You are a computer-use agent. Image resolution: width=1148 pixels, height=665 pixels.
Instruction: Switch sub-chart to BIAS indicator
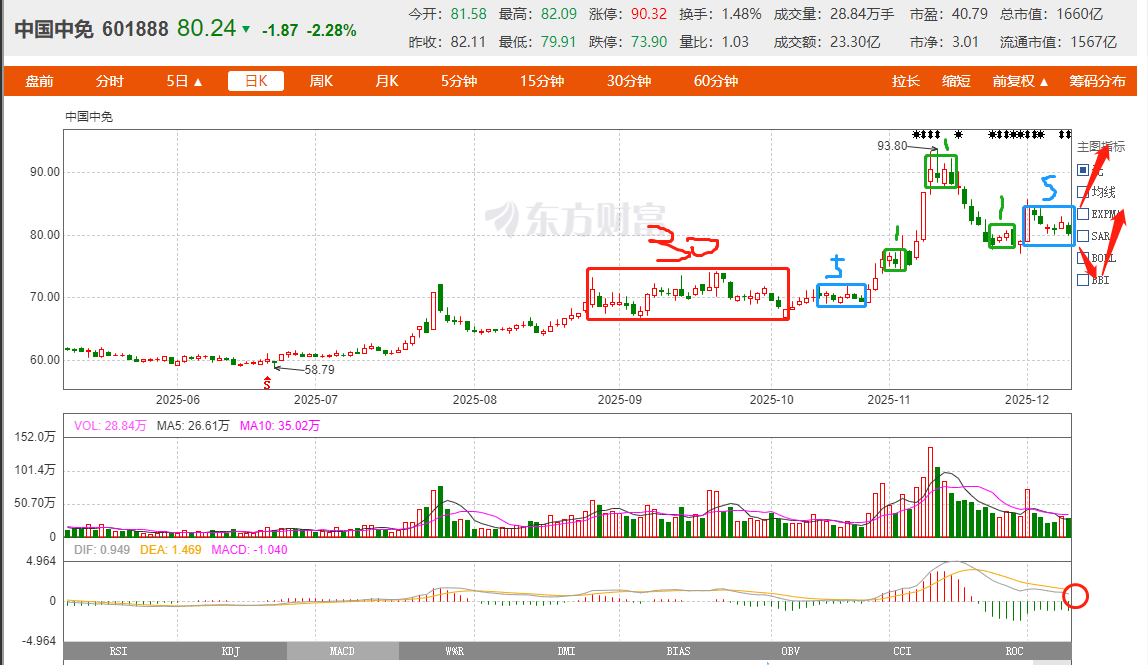point(679,651)
